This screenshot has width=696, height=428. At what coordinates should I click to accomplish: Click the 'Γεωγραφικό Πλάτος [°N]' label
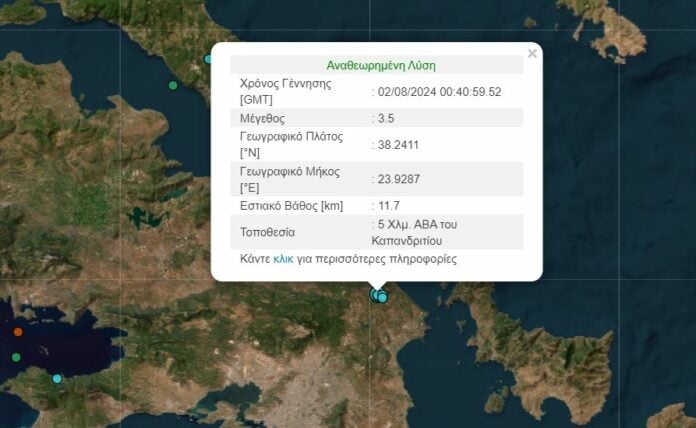pyautogui.click(x=291, y=145)
